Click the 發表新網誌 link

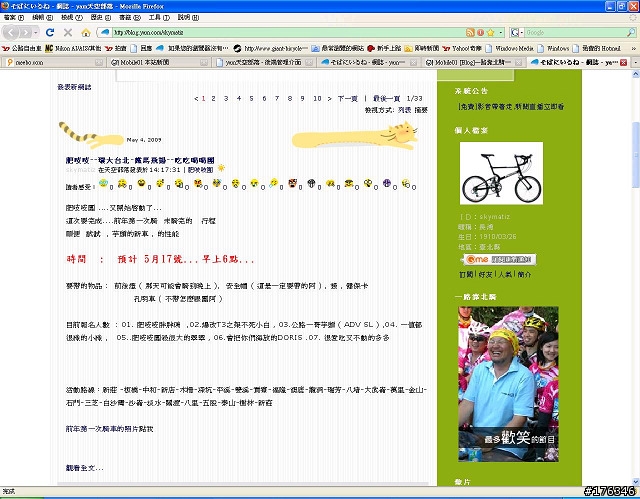click(74, 87)
